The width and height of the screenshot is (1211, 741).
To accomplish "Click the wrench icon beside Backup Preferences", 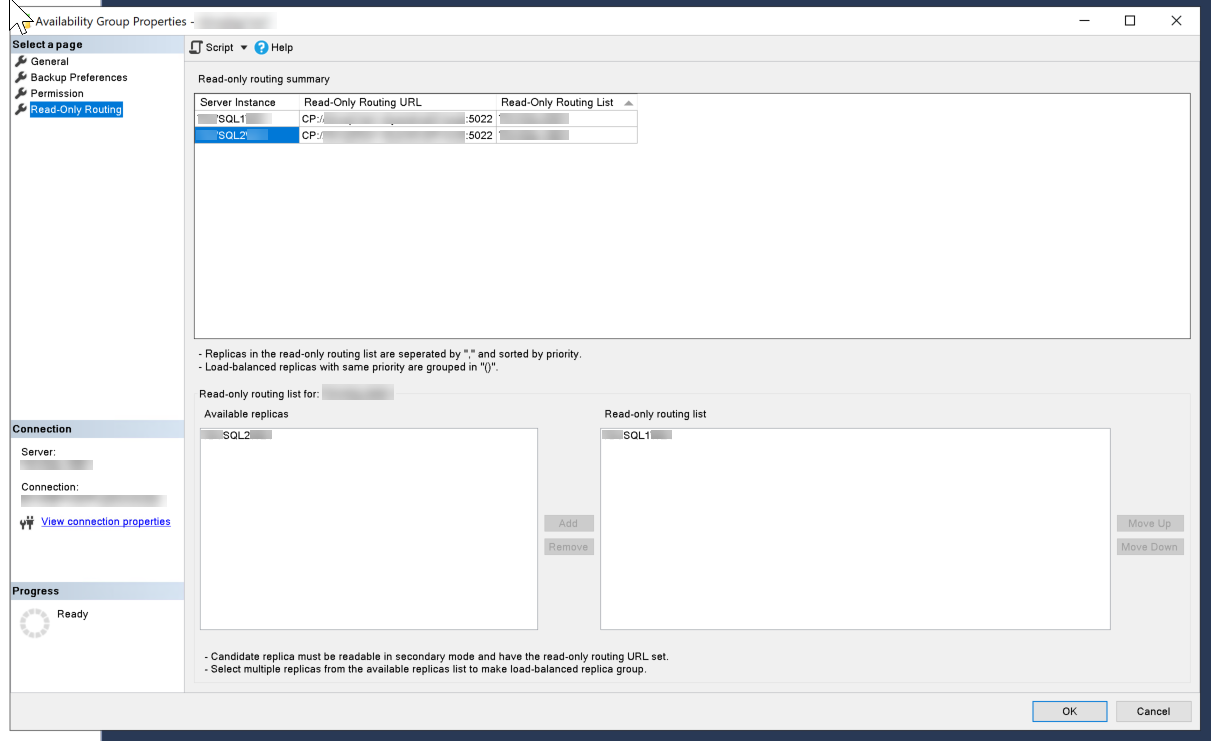I will point(20,77).
